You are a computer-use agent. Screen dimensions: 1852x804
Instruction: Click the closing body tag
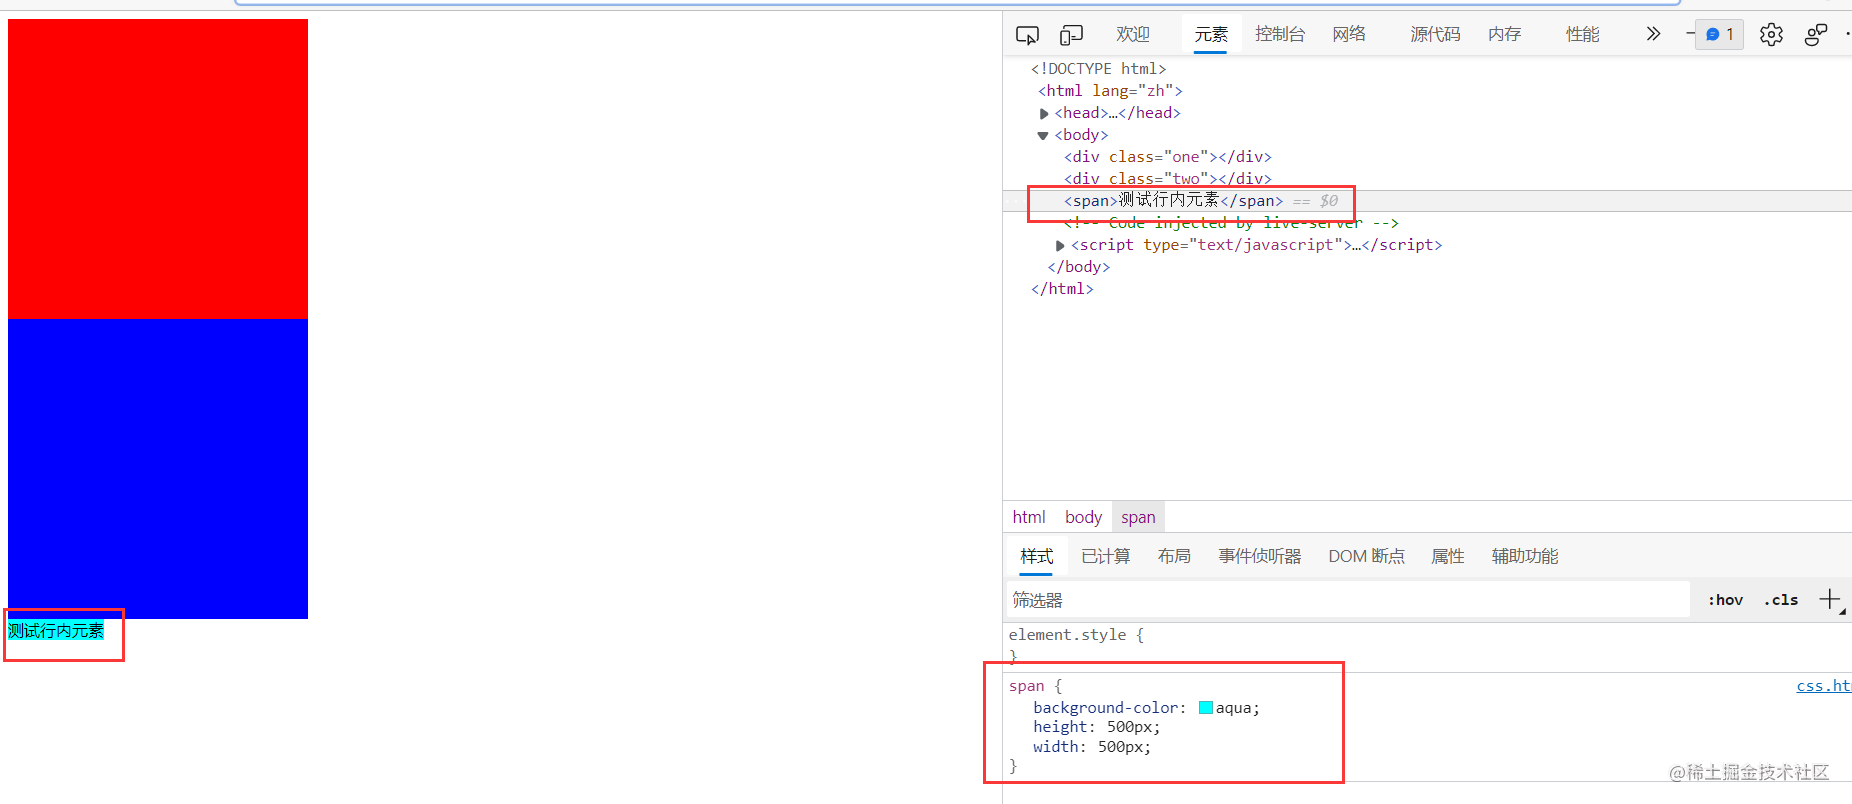(x=1078, y=267)
